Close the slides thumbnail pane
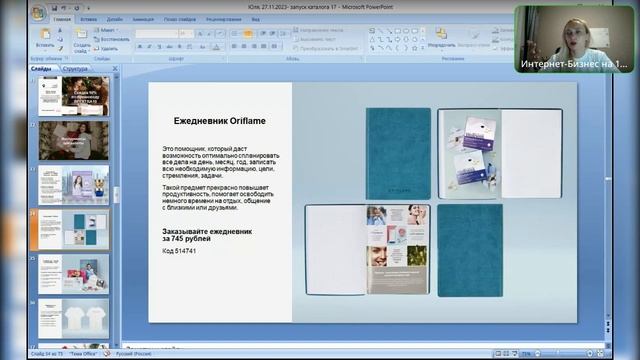This screenshot has height=360, width=640. point(115,69)
